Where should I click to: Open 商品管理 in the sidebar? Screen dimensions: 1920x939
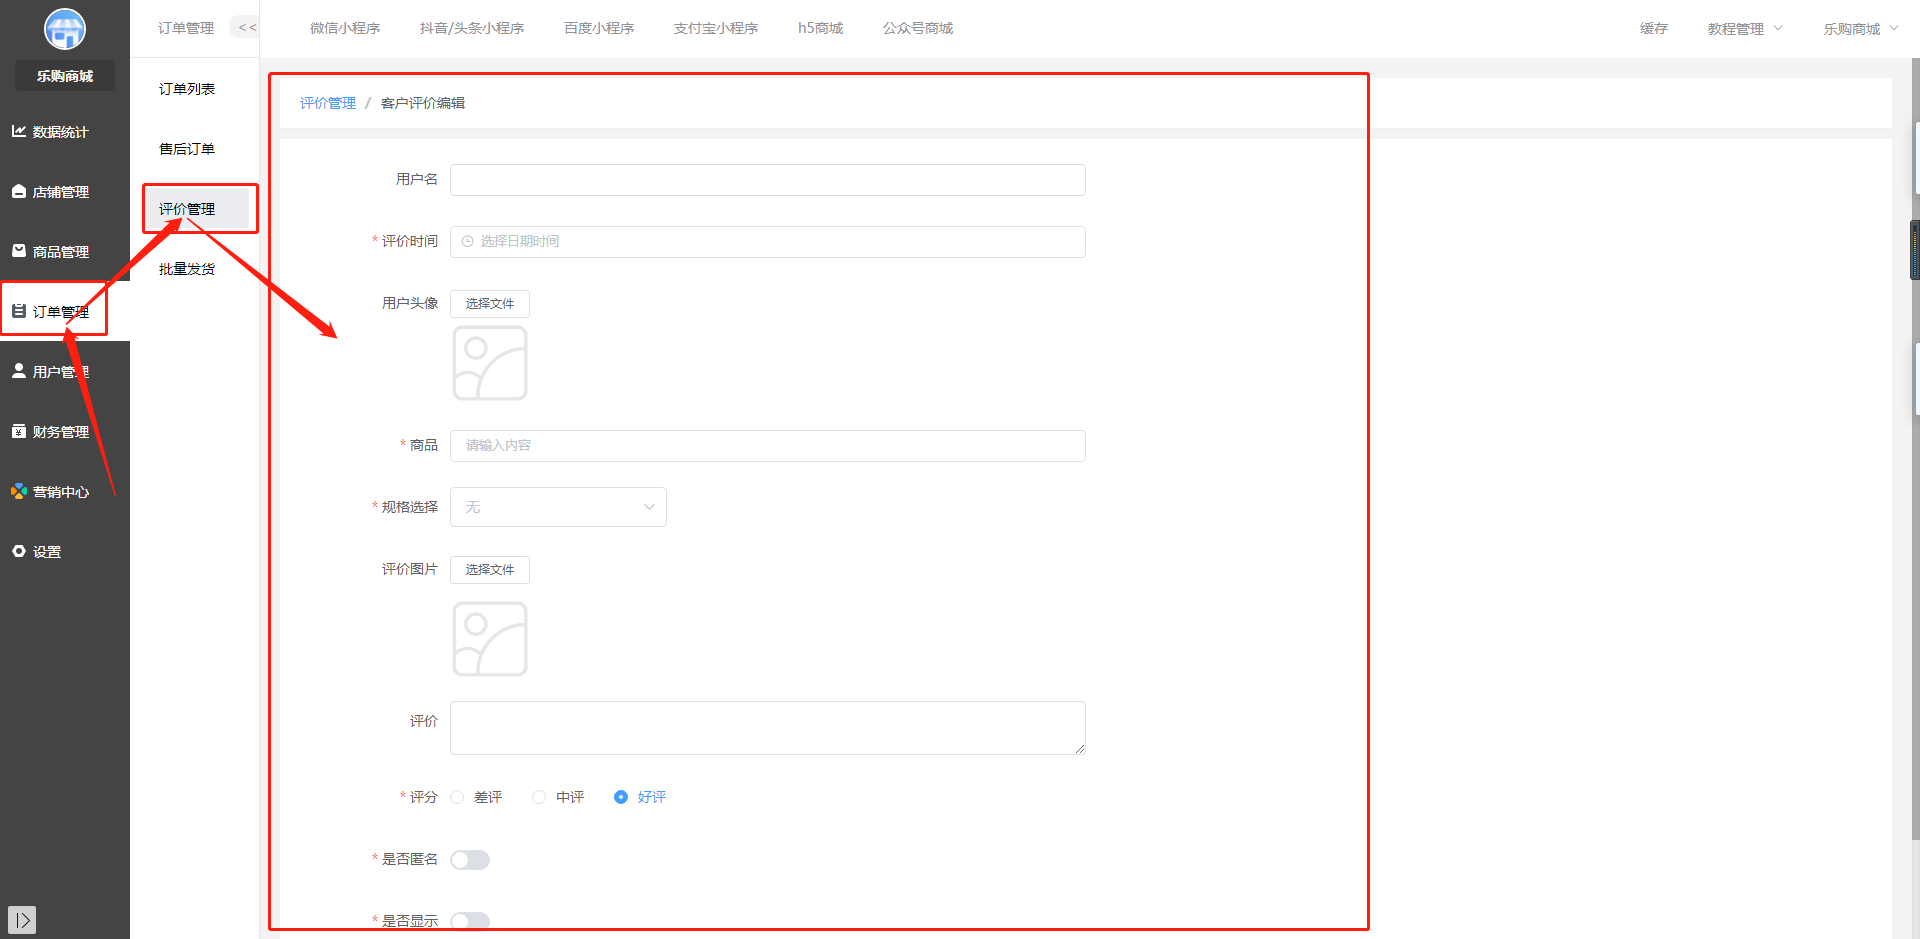(x=50, y=252)
